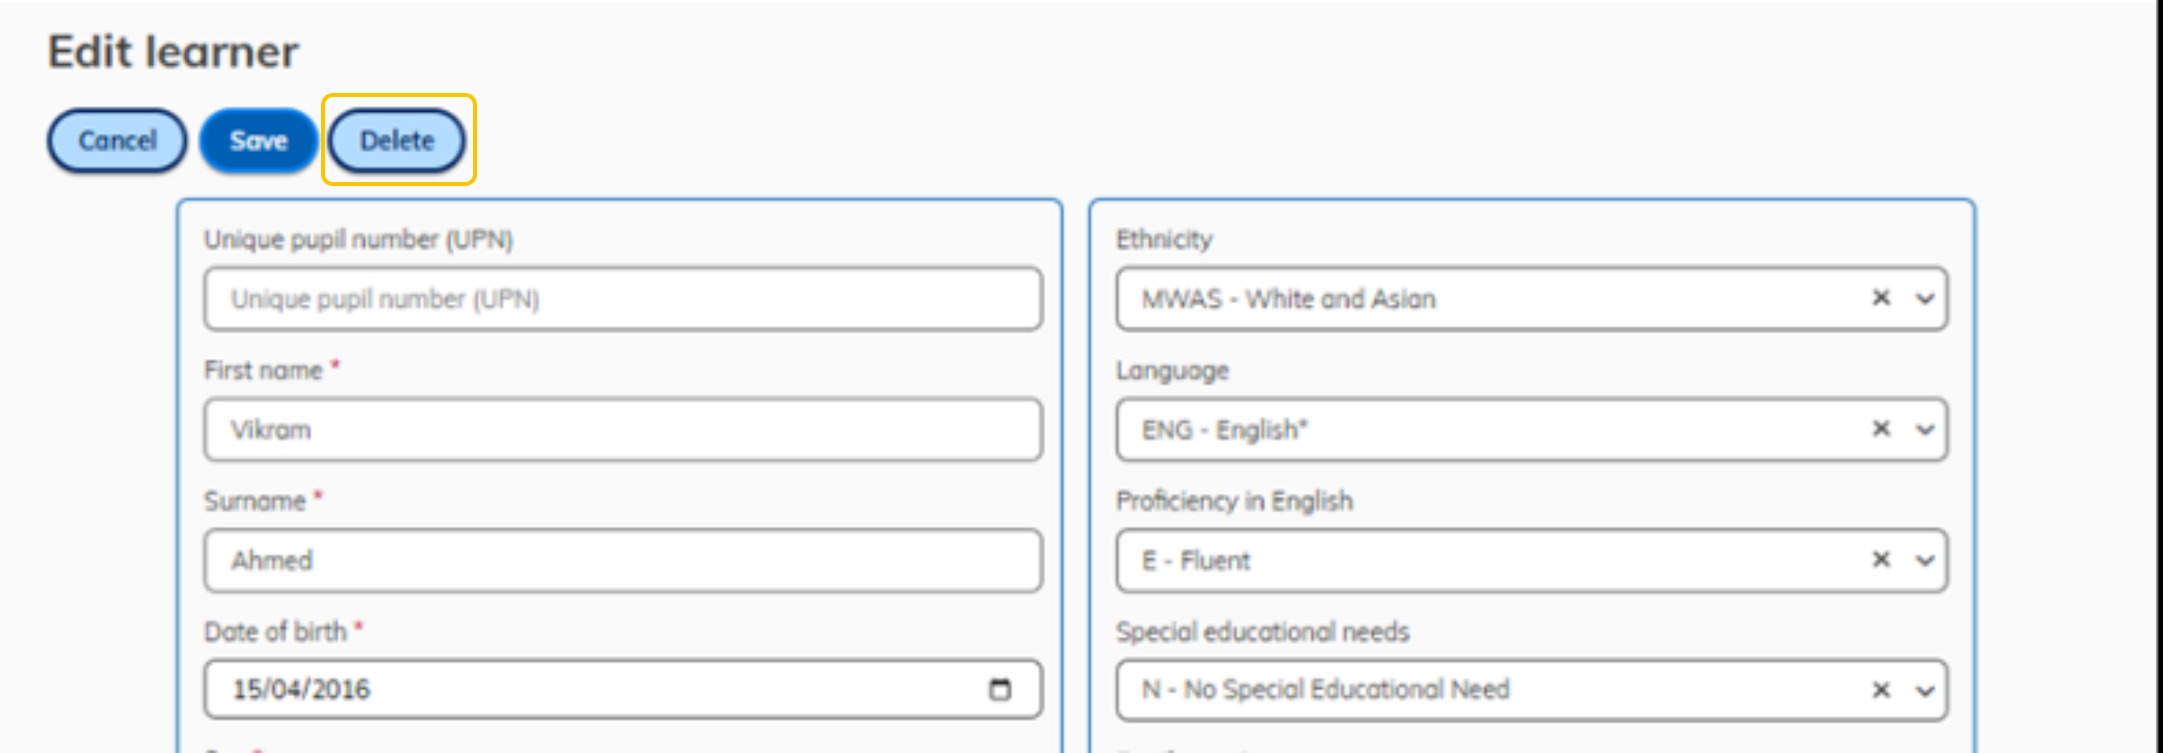Open the E - Fluent combo box
The width and height of the screenshot is (2163, 753).
click(x=1532, y=561)
